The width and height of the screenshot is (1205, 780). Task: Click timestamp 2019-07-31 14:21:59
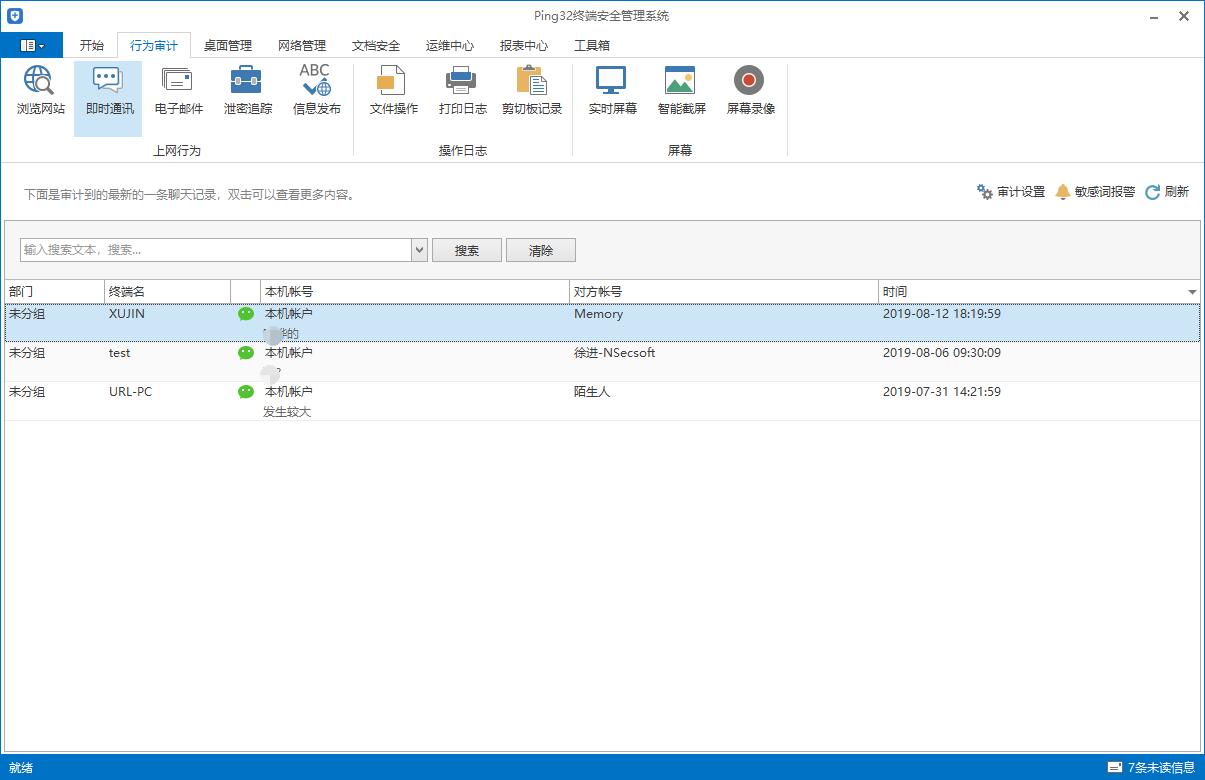click(x=942, y=392)
